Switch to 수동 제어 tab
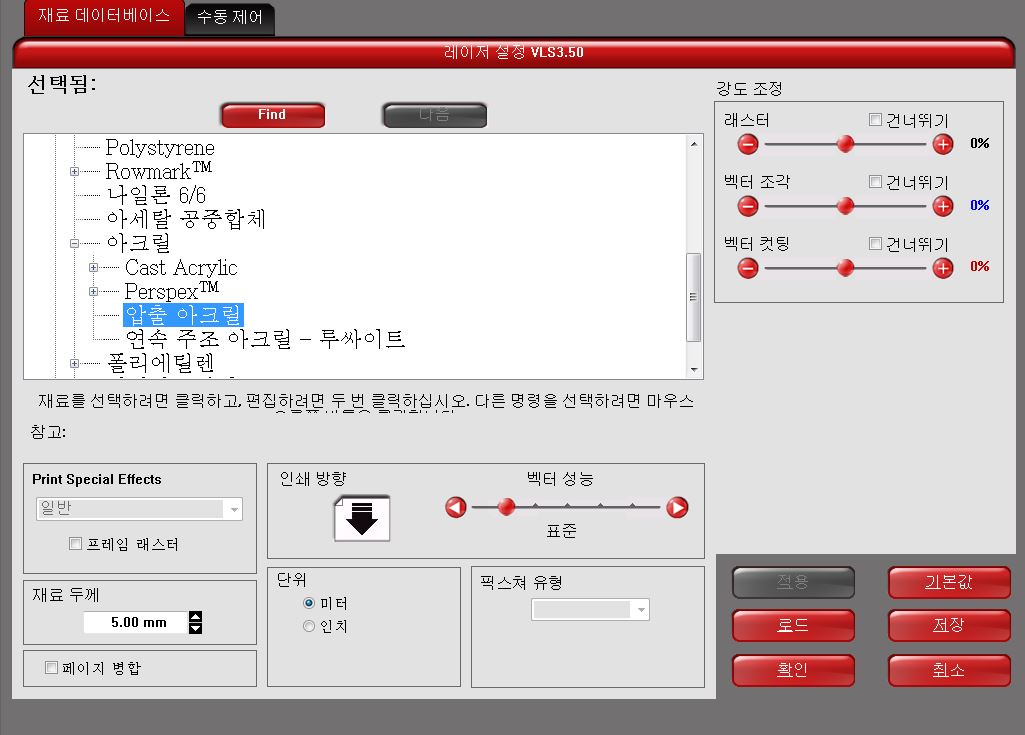Image resolution: width=1025 pixels, height=735 pixels. [229, 18]
